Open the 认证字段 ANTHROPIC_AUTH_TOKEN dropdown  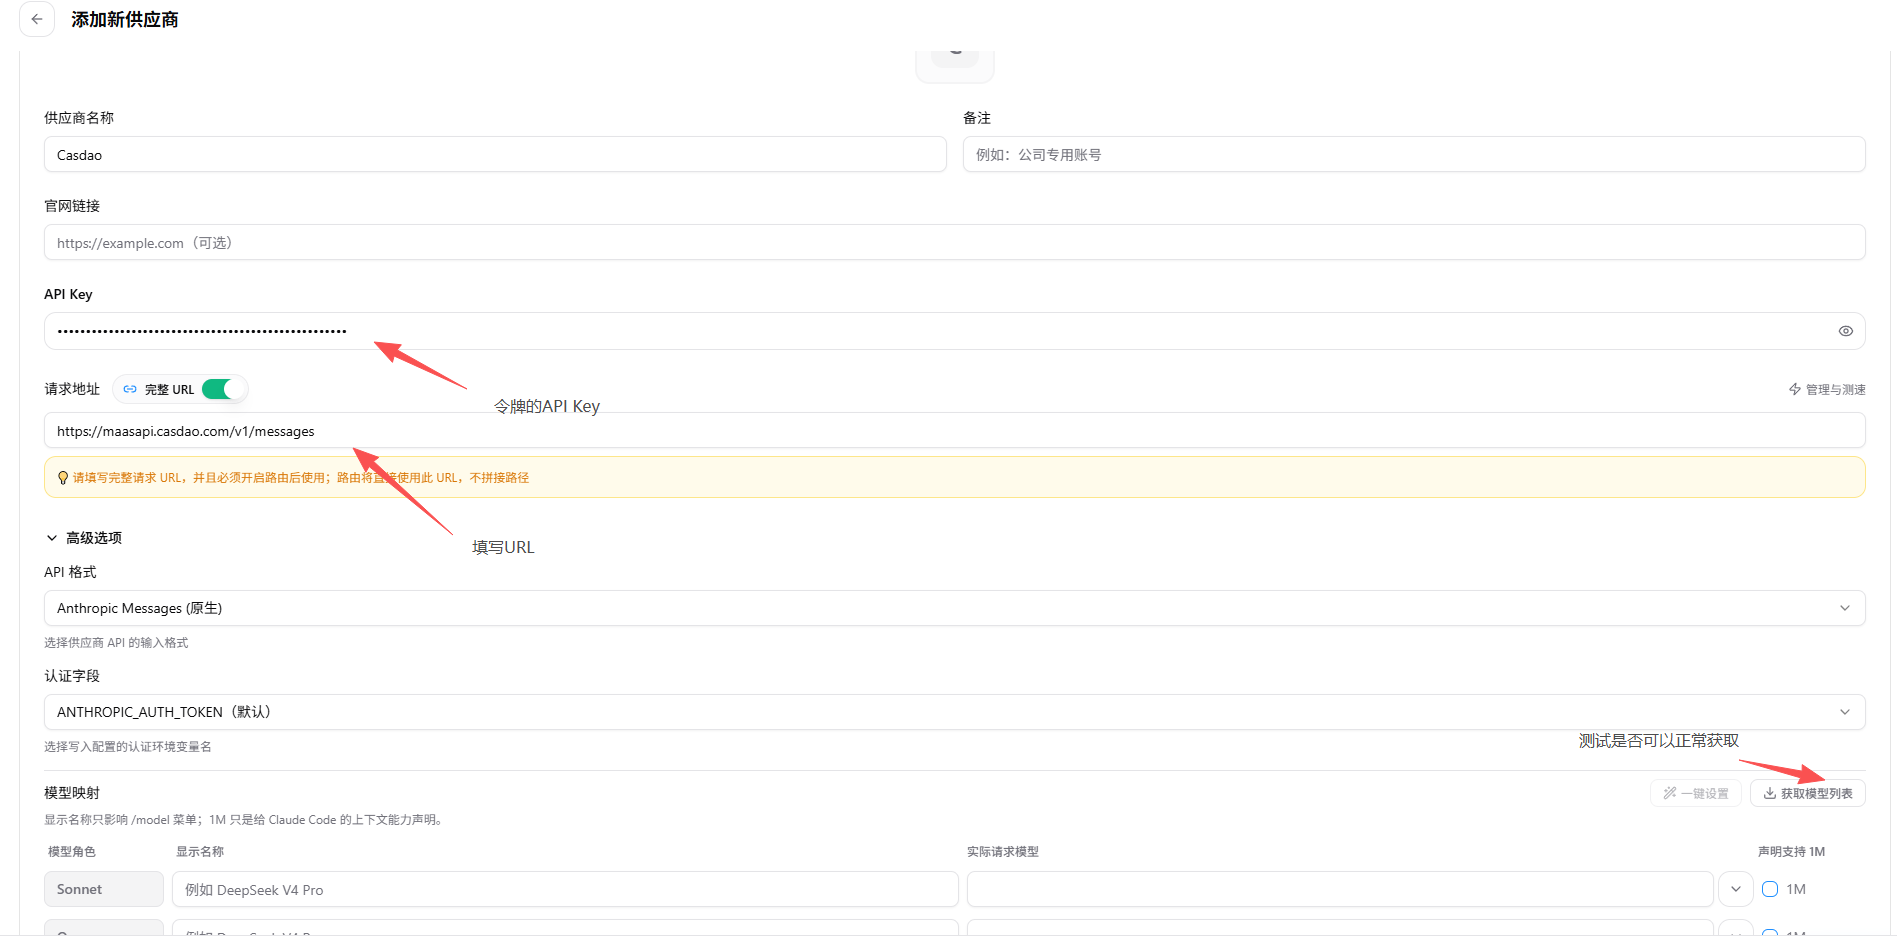click(x=954, y=712)
